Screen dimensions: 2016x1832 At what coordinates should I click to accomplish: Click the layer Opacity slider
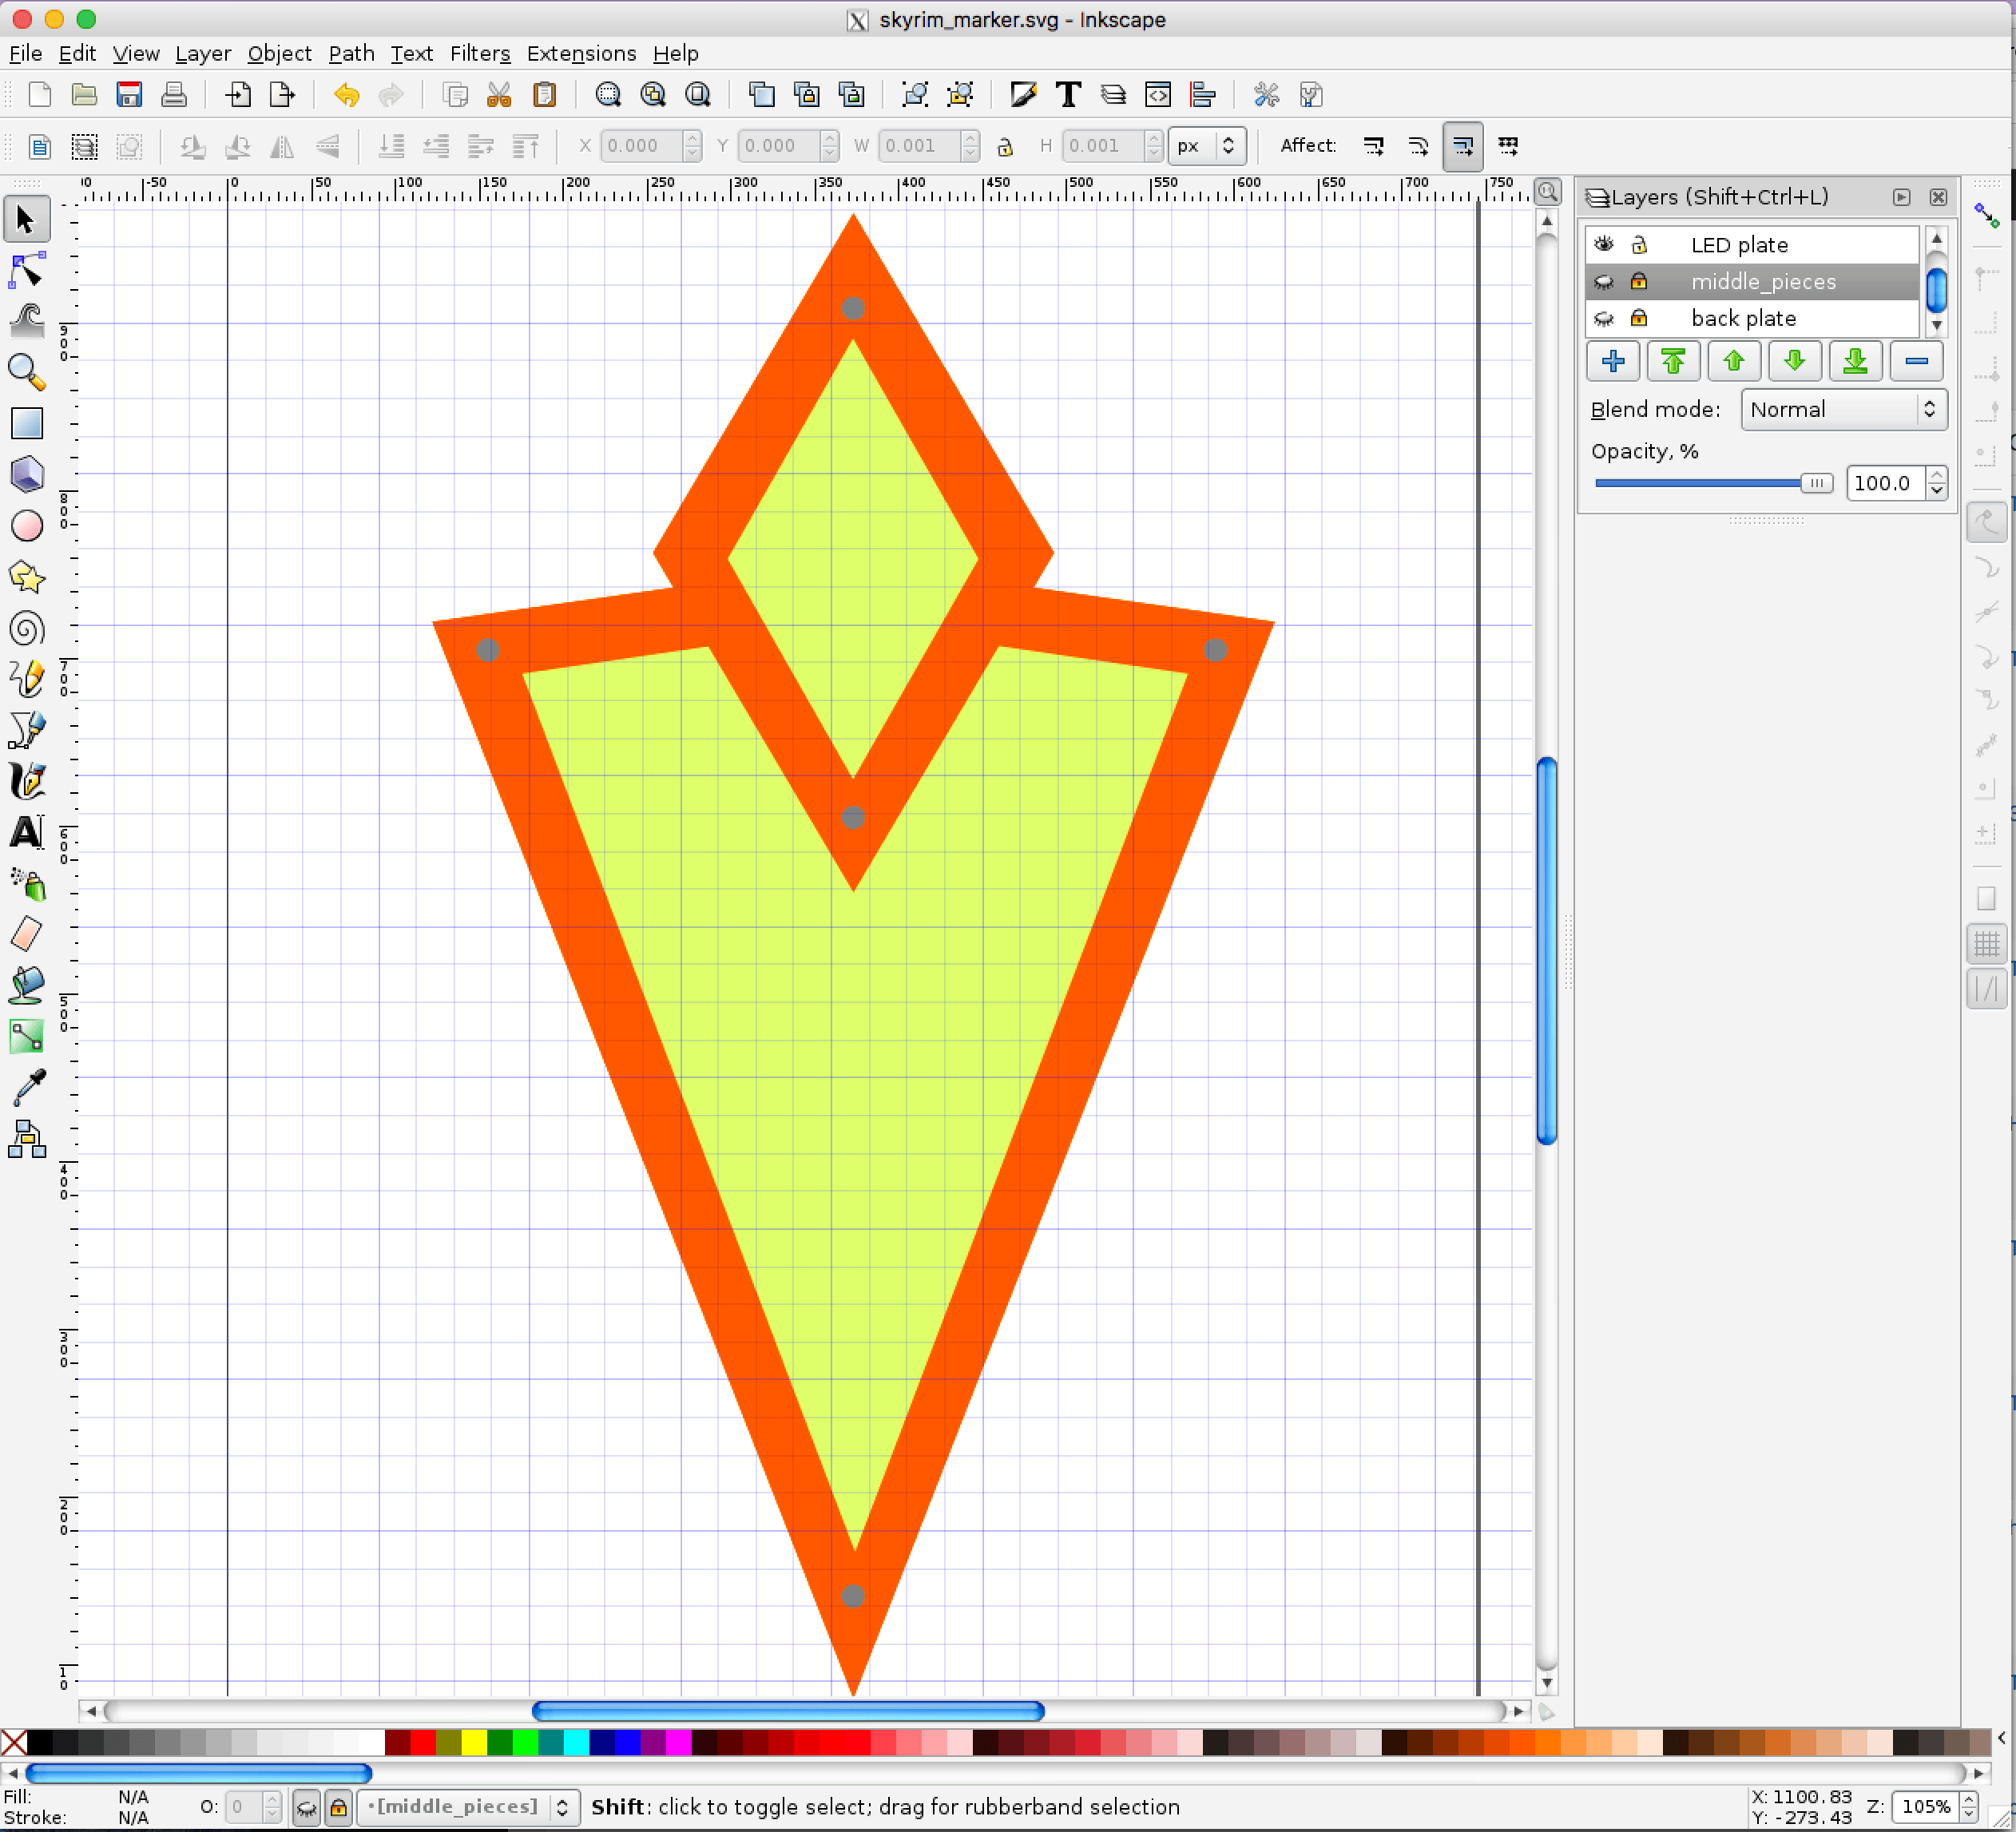click(x=1713, y=484)
